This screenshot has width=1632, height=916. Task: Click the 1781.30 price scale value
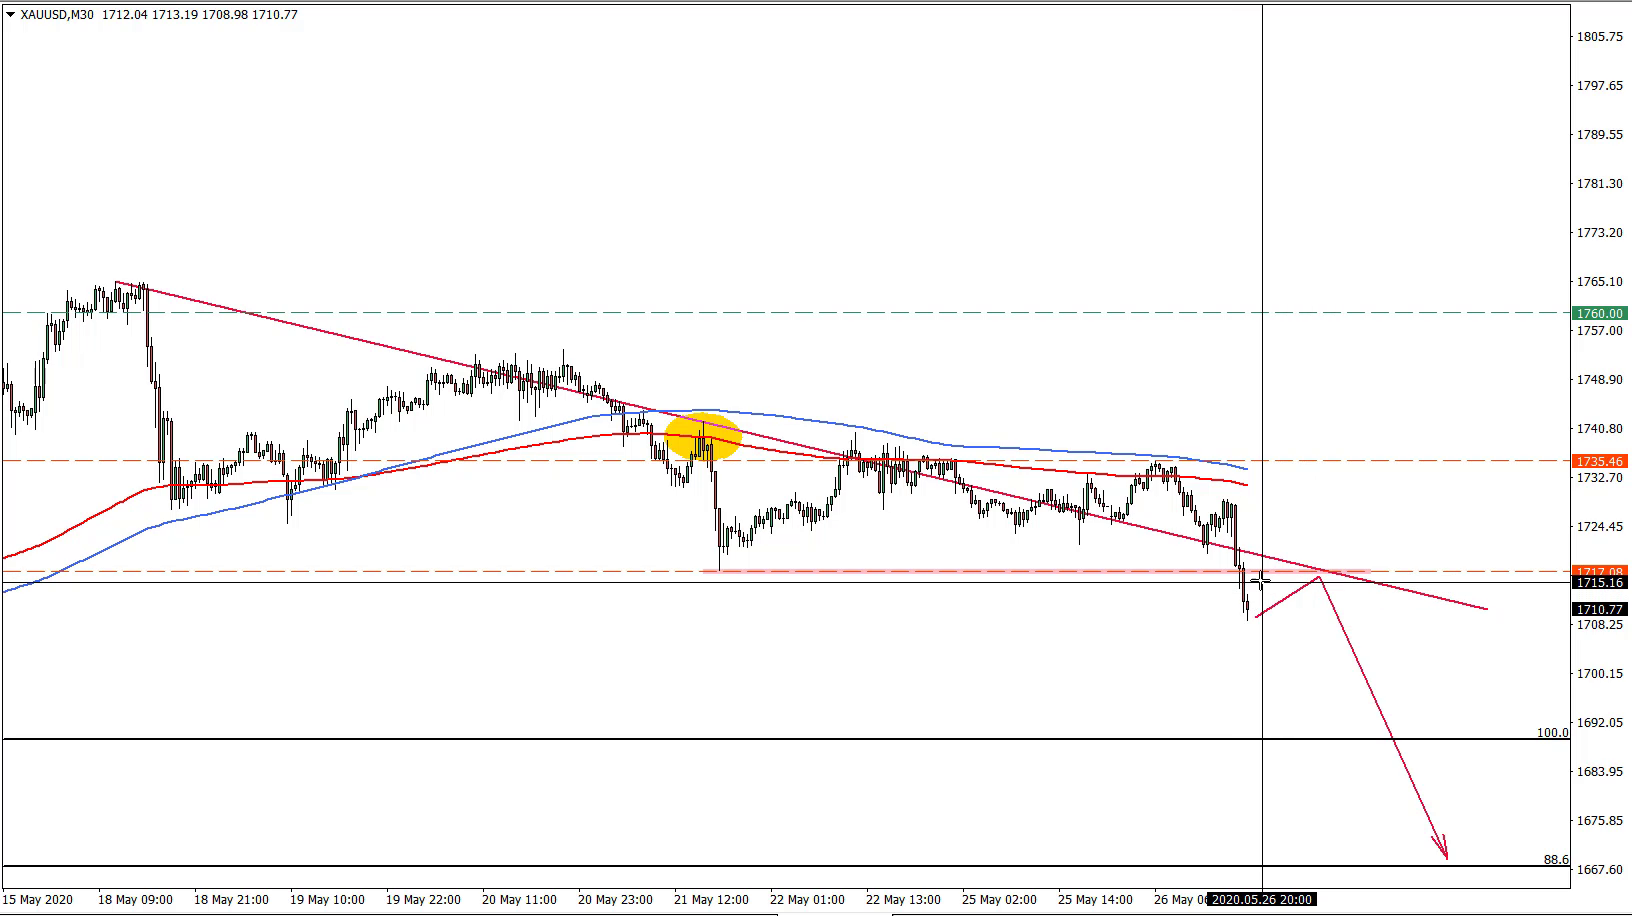1599,184
